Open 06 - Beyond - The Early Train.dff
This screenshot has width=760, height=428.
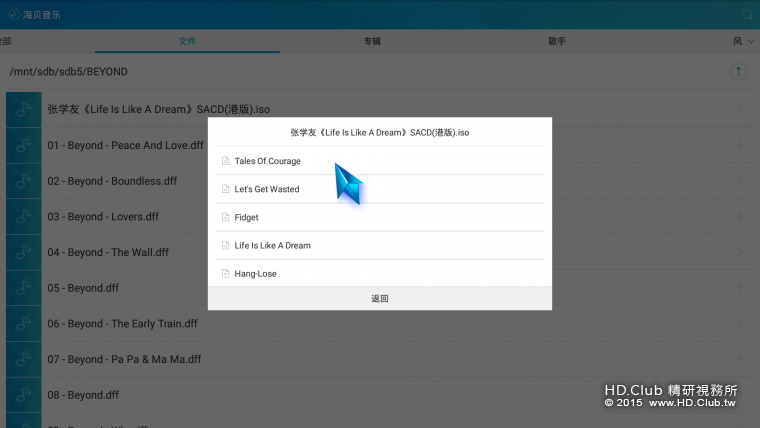[x=122, y=324]
